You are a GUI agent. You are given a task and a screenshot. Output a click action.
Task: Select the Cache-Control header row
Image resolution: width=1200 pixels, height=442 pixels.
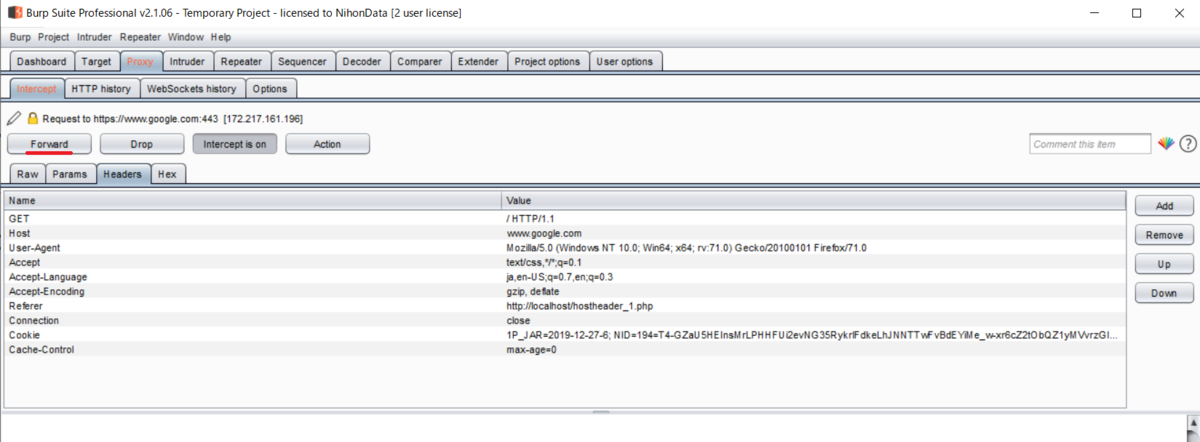pos(565,350)
